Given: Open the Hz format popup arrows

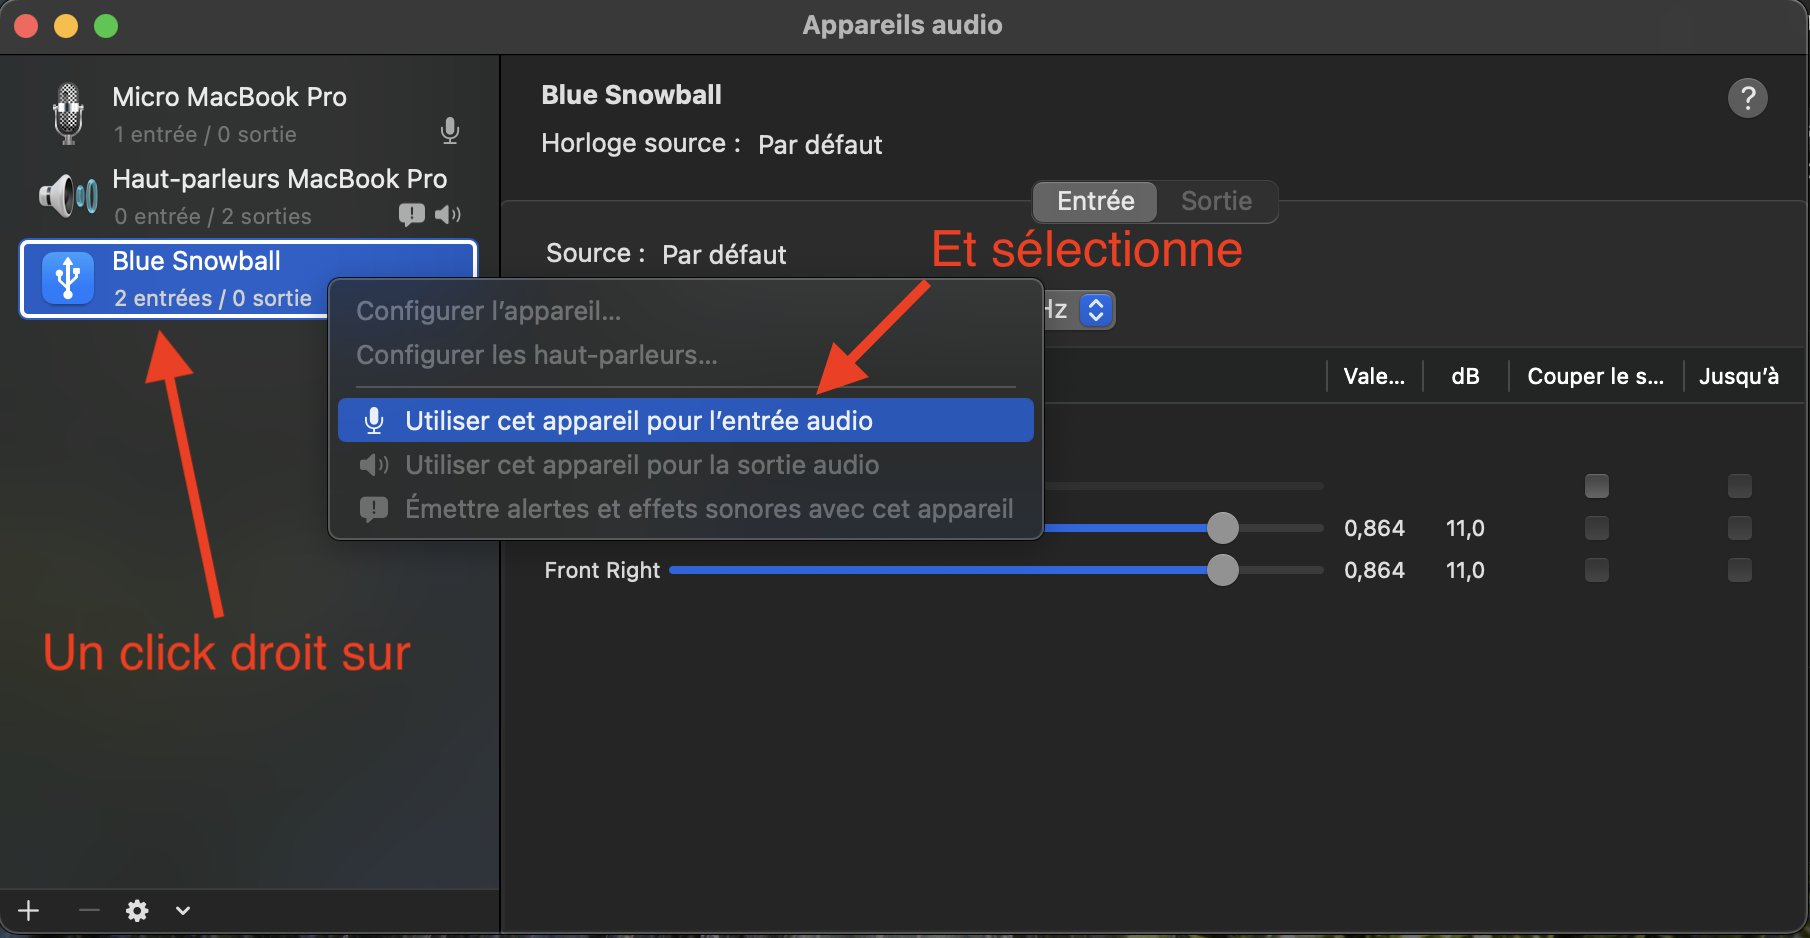Looking at the screenshot, I should click(1096, 310).
